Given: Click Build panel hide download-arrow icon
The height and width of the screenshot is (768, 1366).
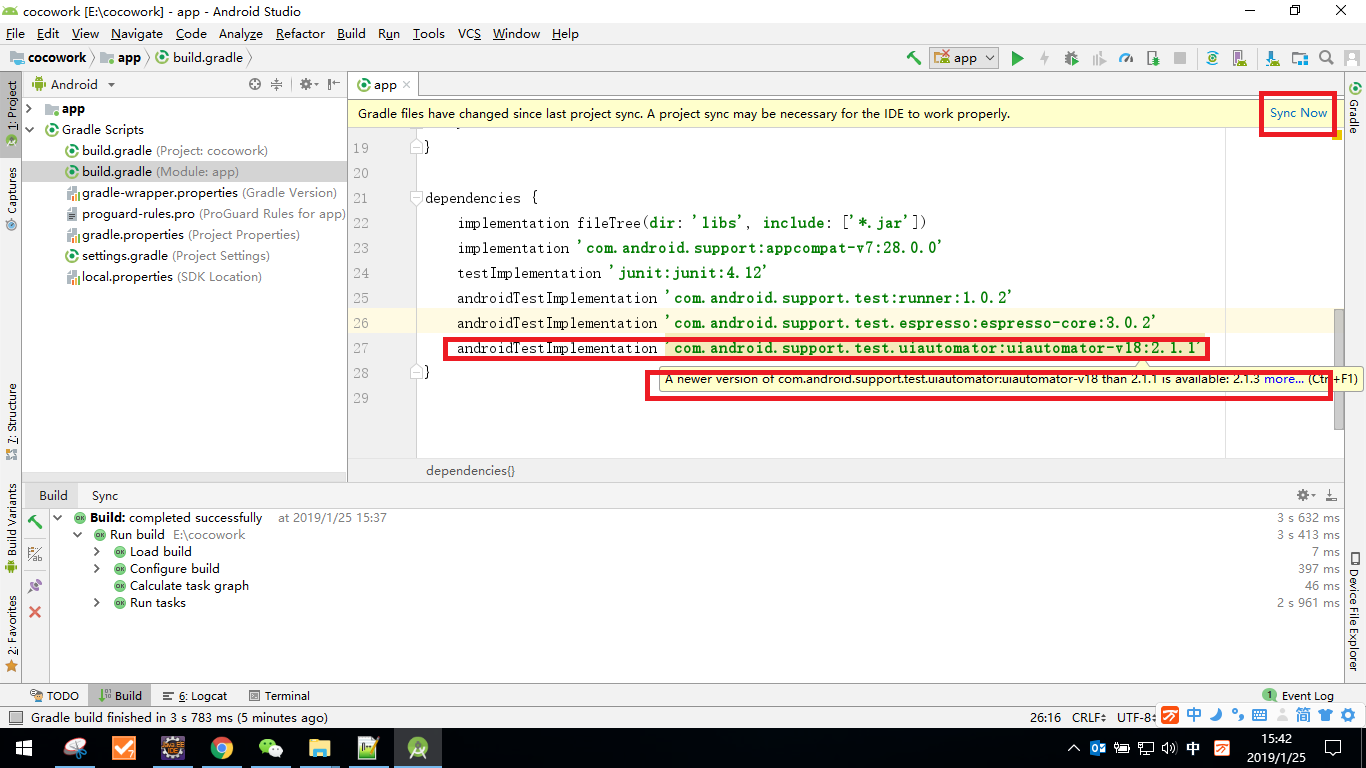Looking at the screenshot, I should (x=1331, y=495).
